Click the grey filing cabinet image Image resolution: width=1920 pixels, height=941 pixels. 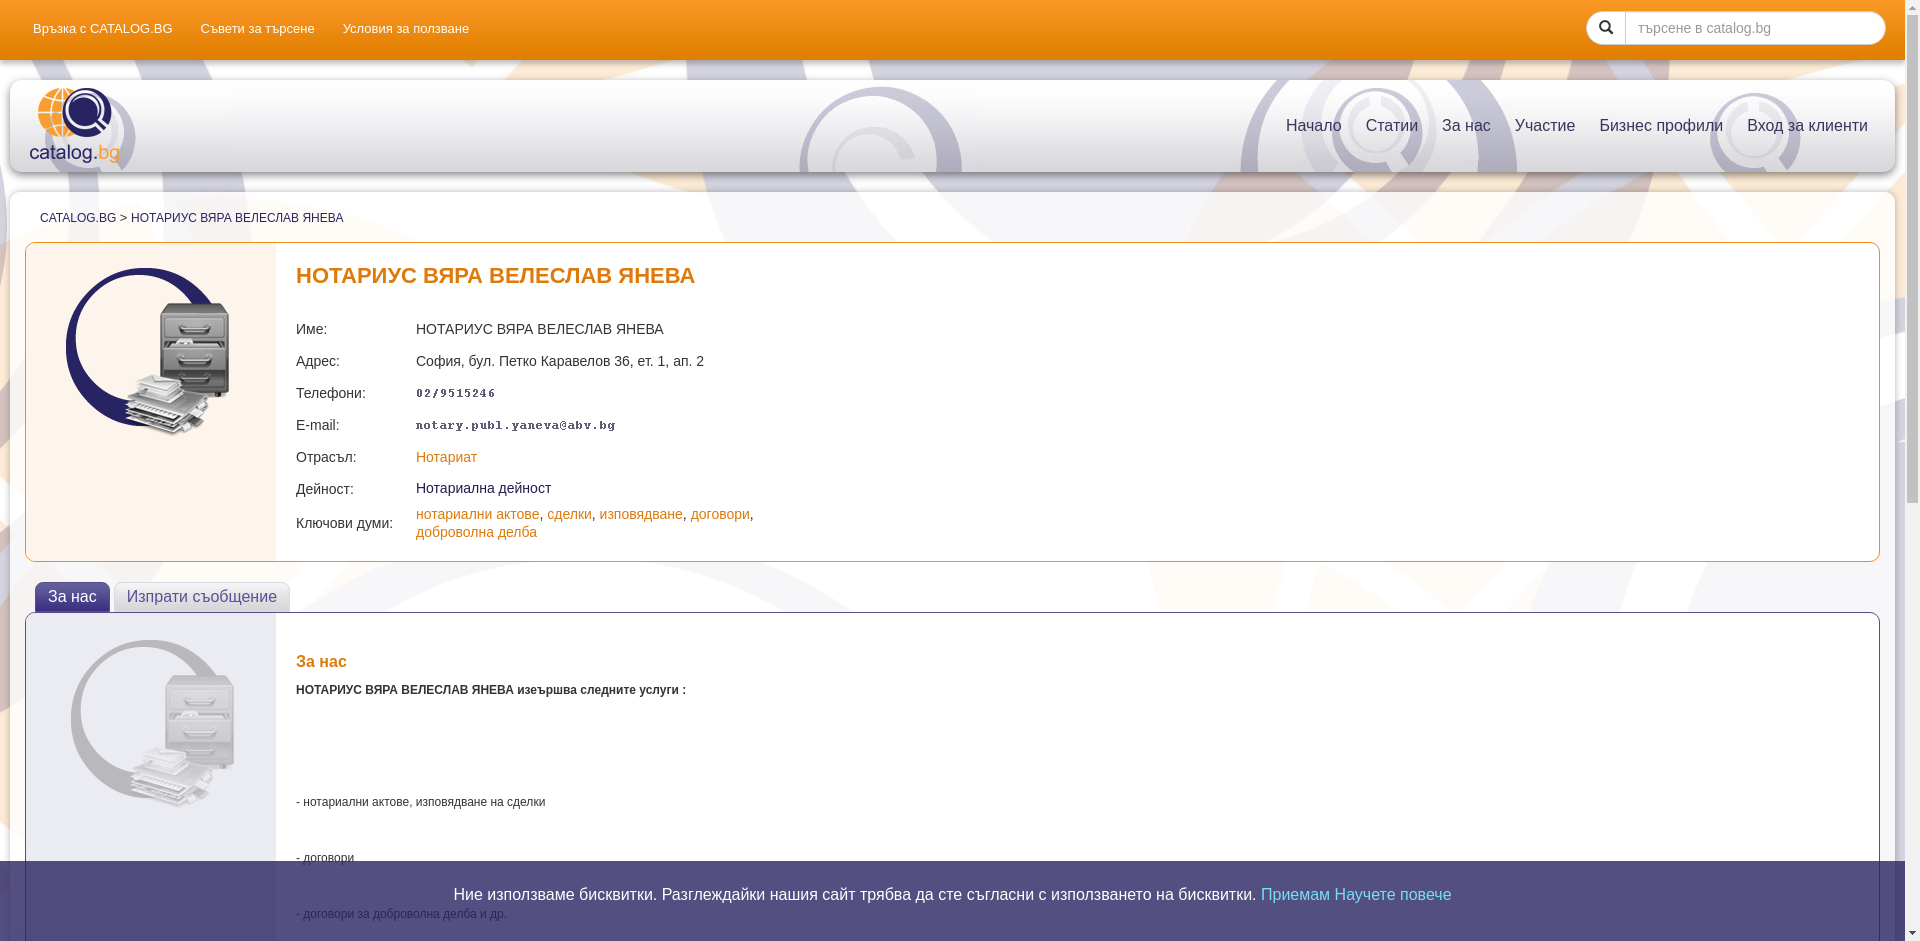click(153, 723)
